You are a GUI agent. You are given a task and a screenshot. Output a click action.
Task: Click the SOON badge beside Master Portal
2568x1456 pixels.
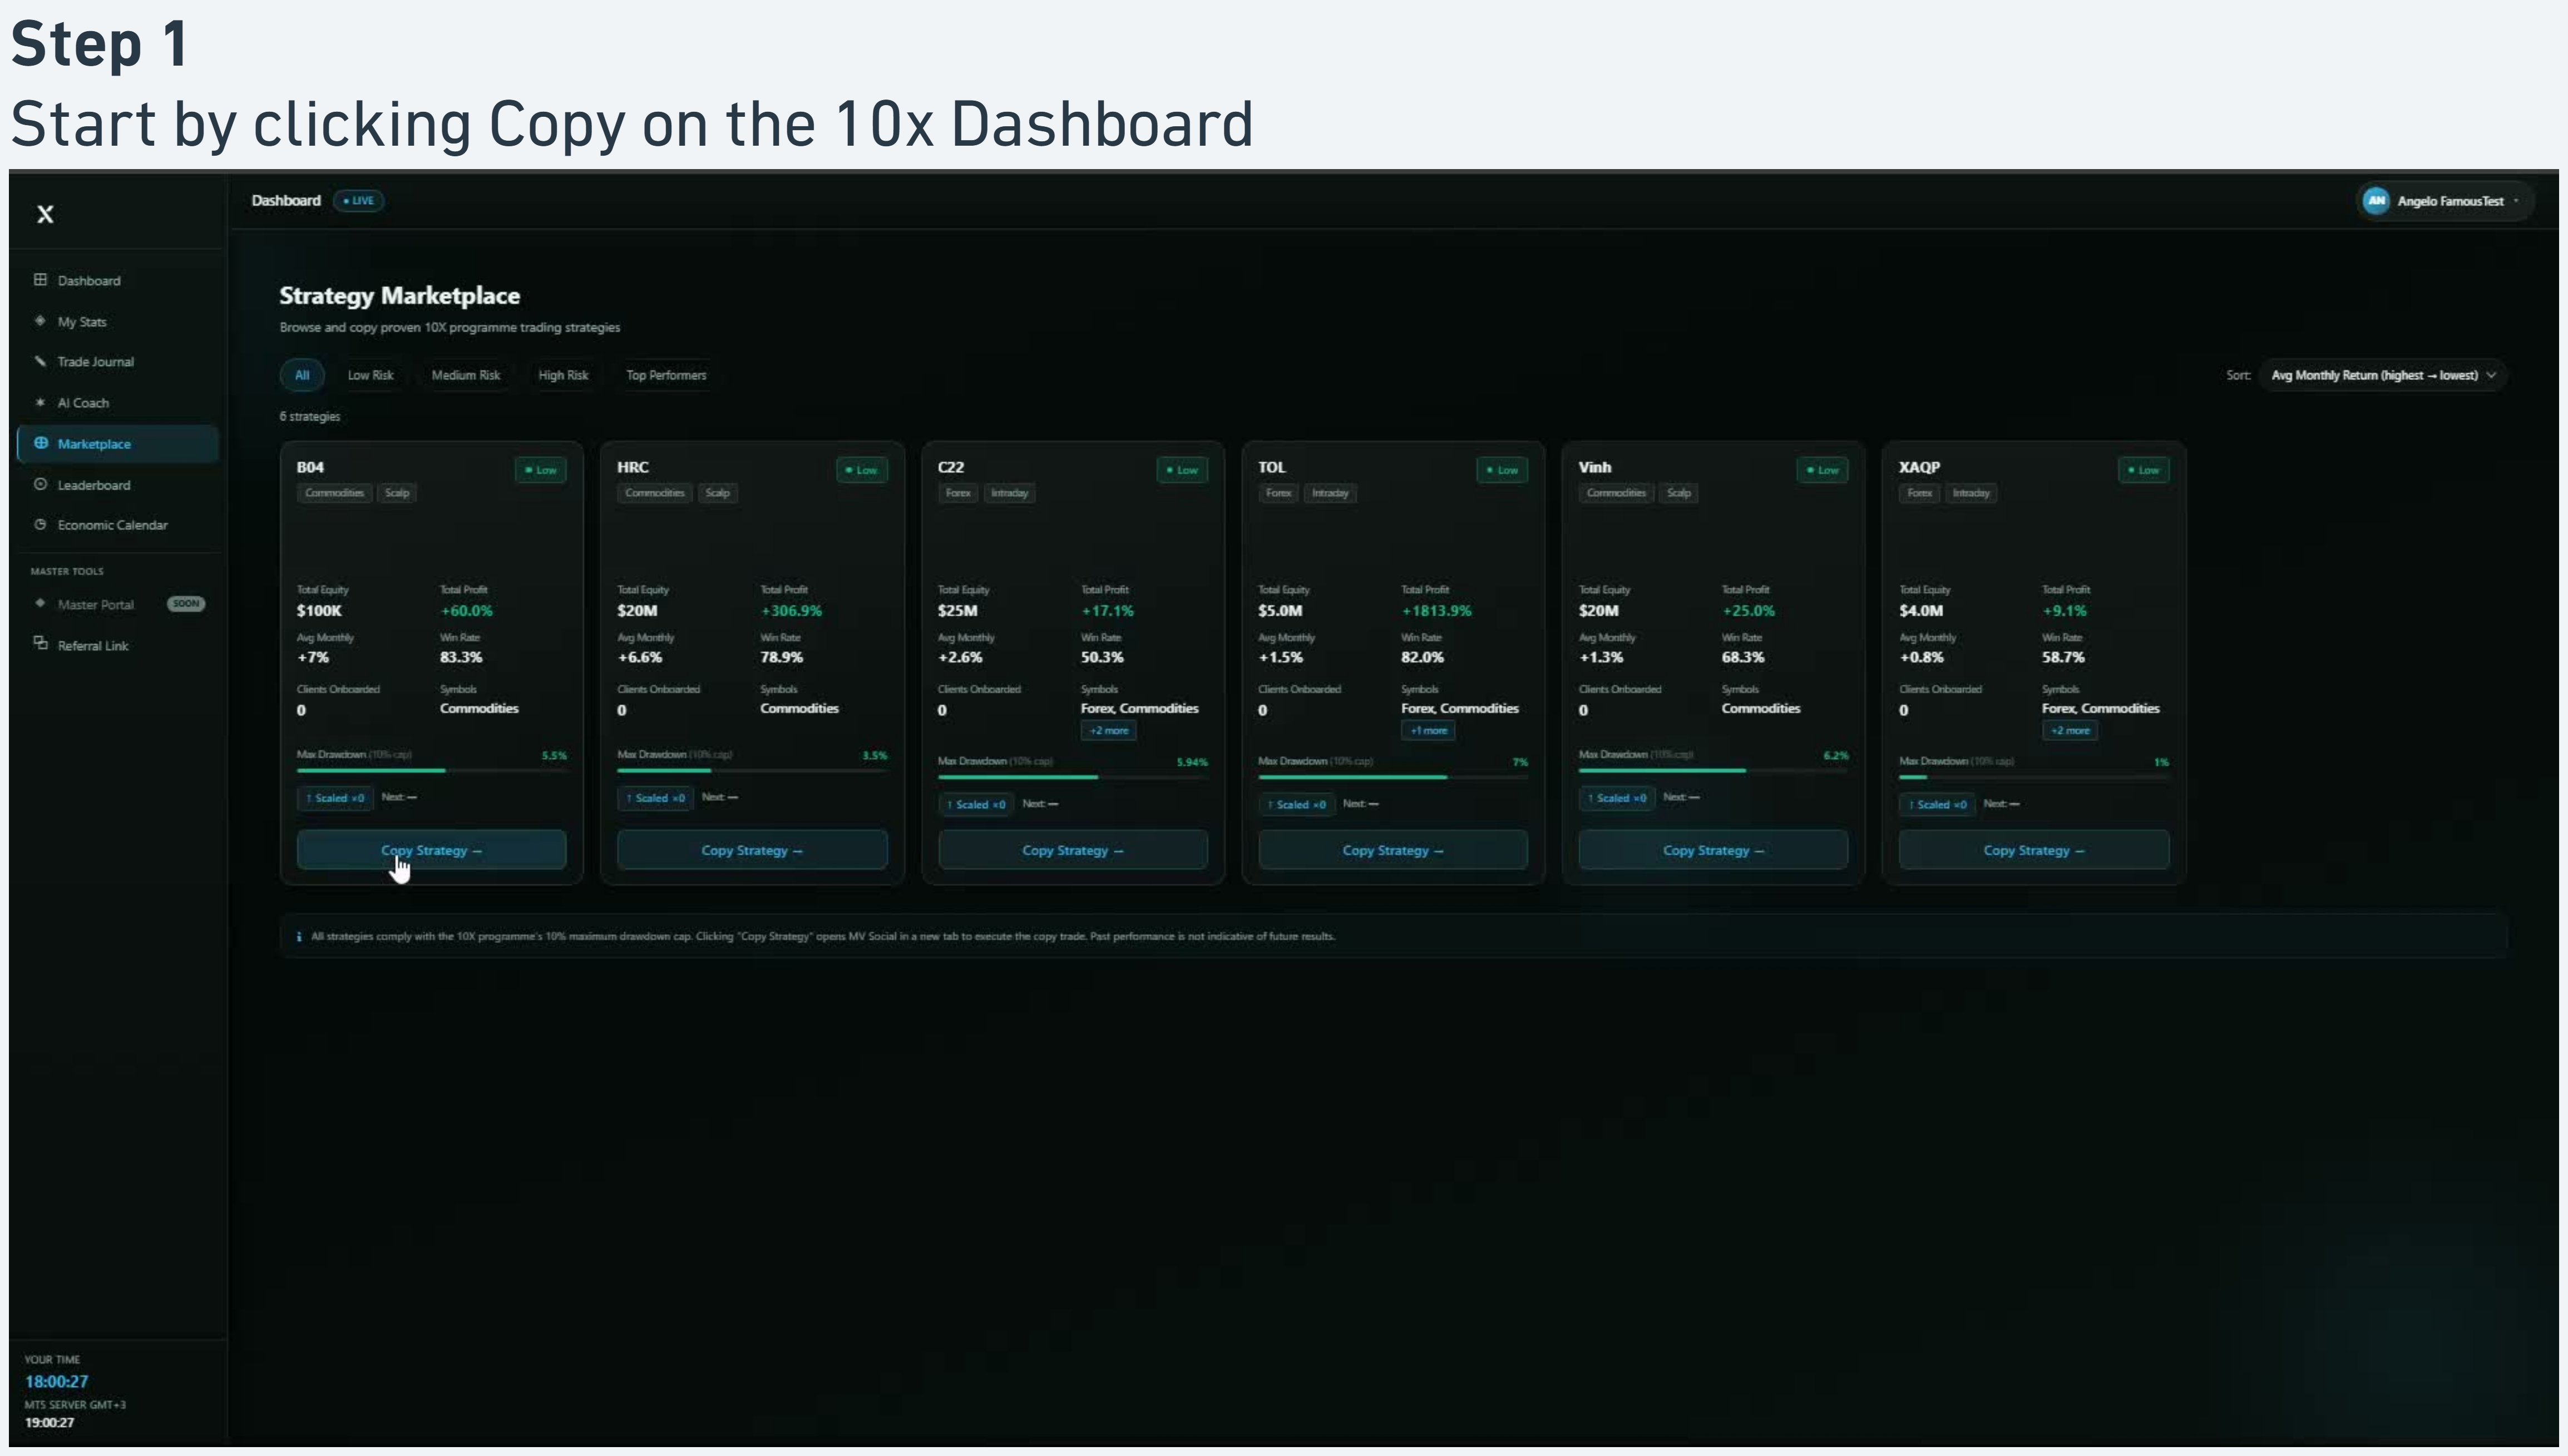coord(186,604)
